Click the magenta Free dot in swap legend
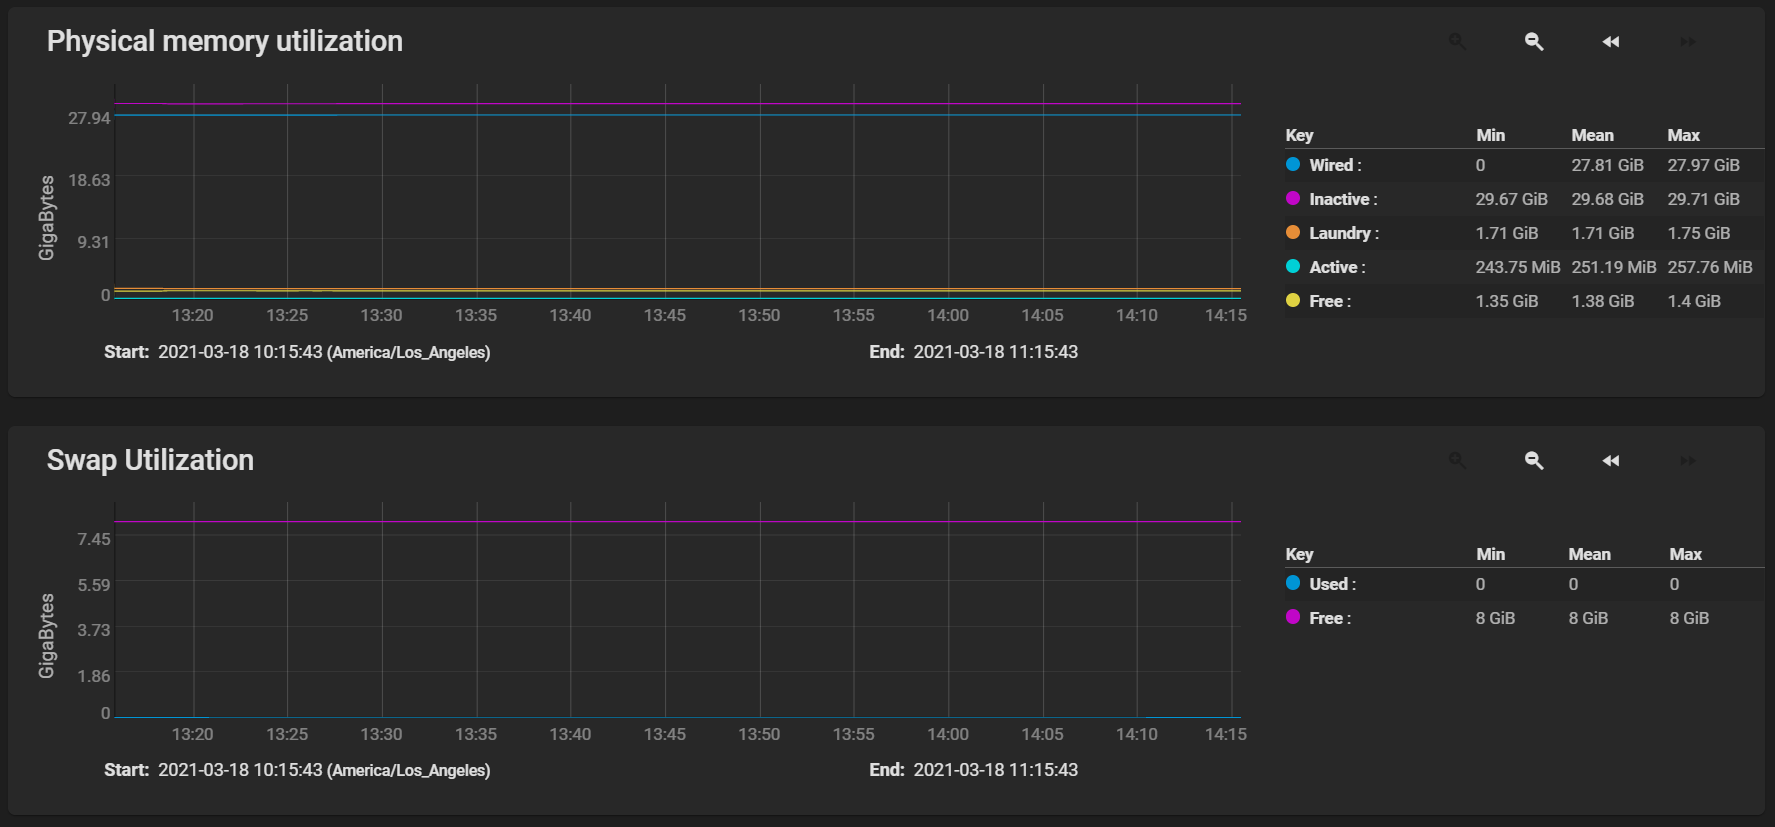 pyautogui.click(x=1293, y=617)
